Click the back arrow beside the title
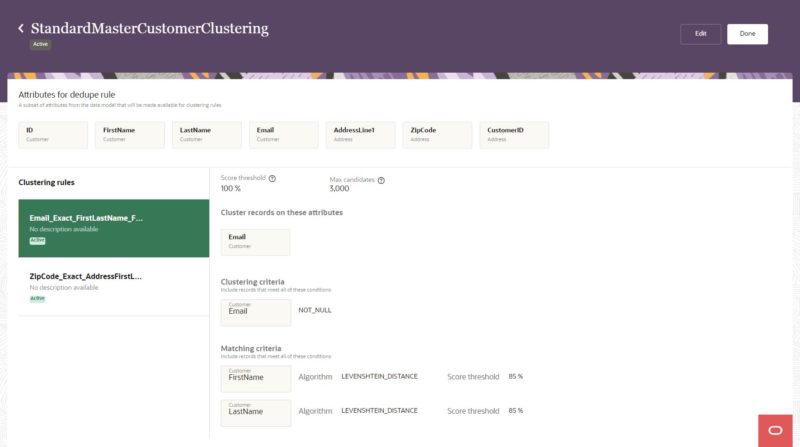The height and width of the screenshot is (447, 800). point(21,28)
